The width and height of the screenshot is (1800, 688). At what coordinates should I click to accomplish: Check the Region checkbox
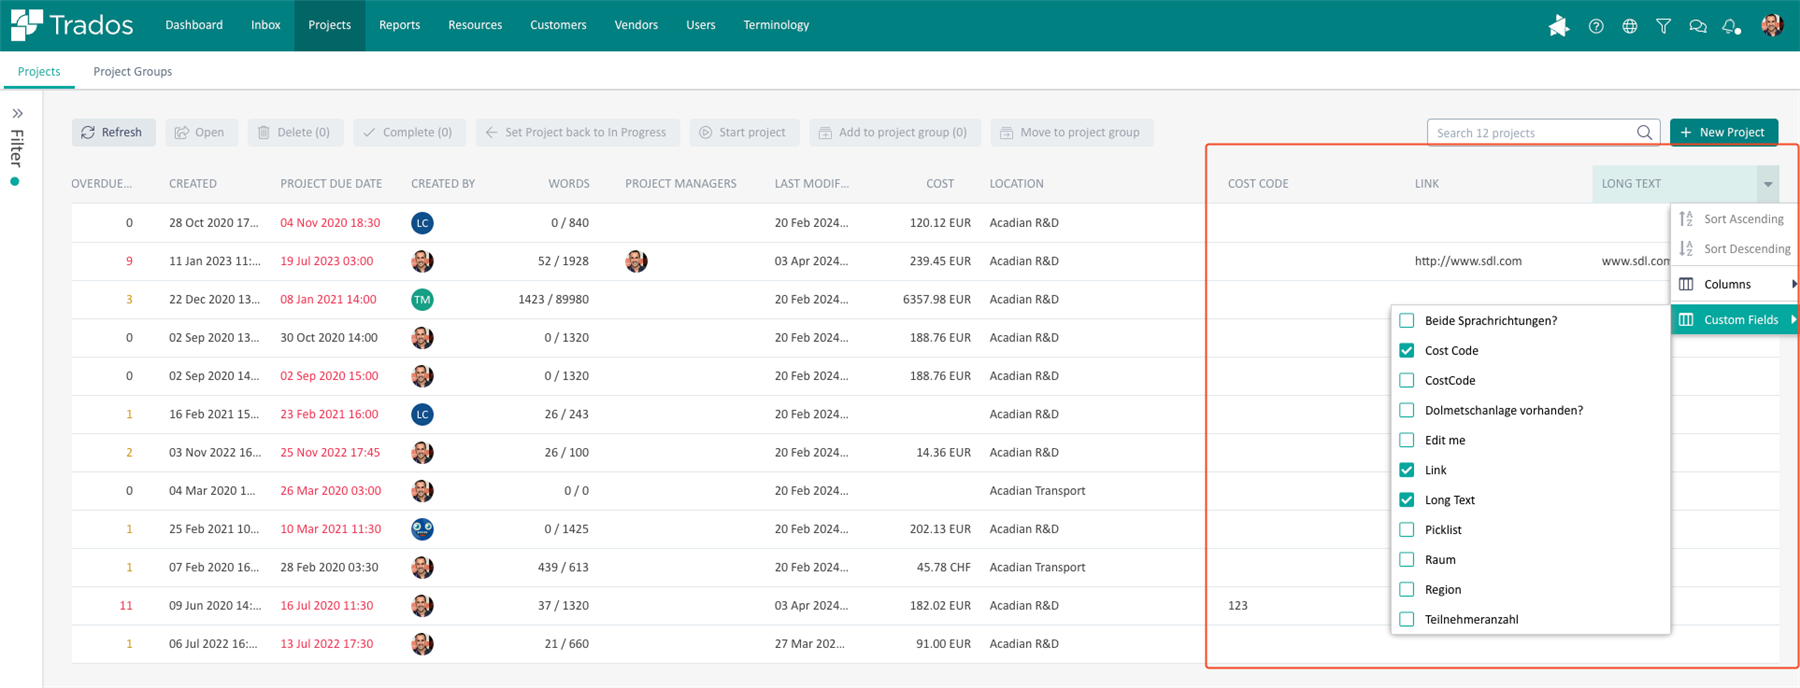click(1407, 590)
